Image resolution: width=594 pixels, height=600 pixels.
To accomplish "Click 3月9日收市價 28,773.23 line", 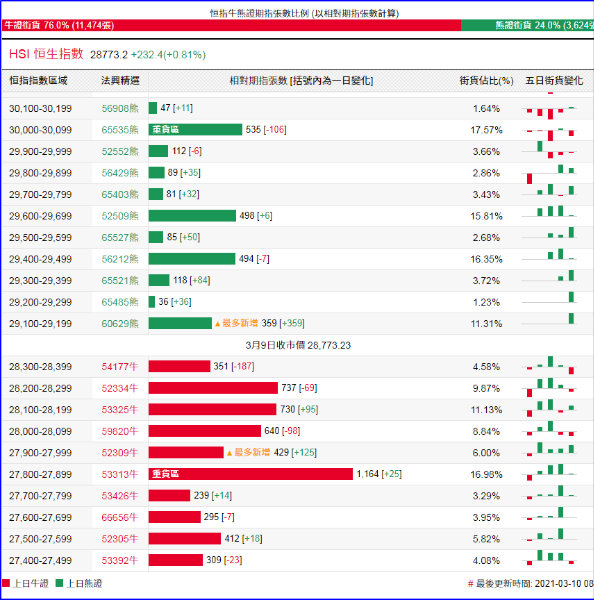I will point(298,345).
